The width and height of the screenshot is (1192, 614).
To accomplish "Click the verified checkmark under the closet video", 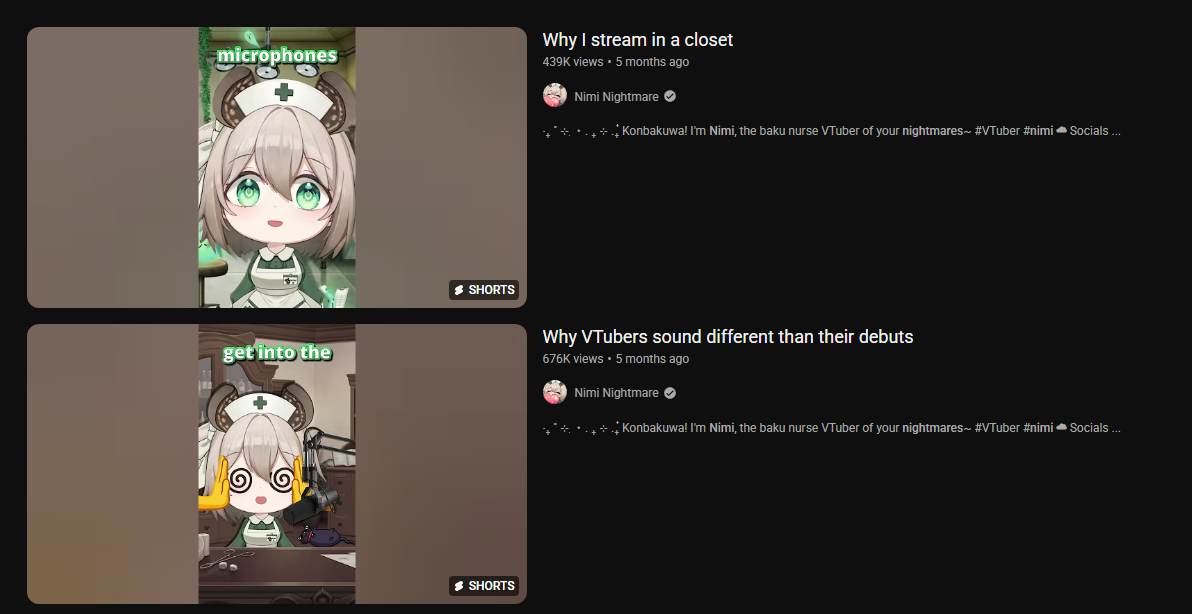I will tap(670, 97).
